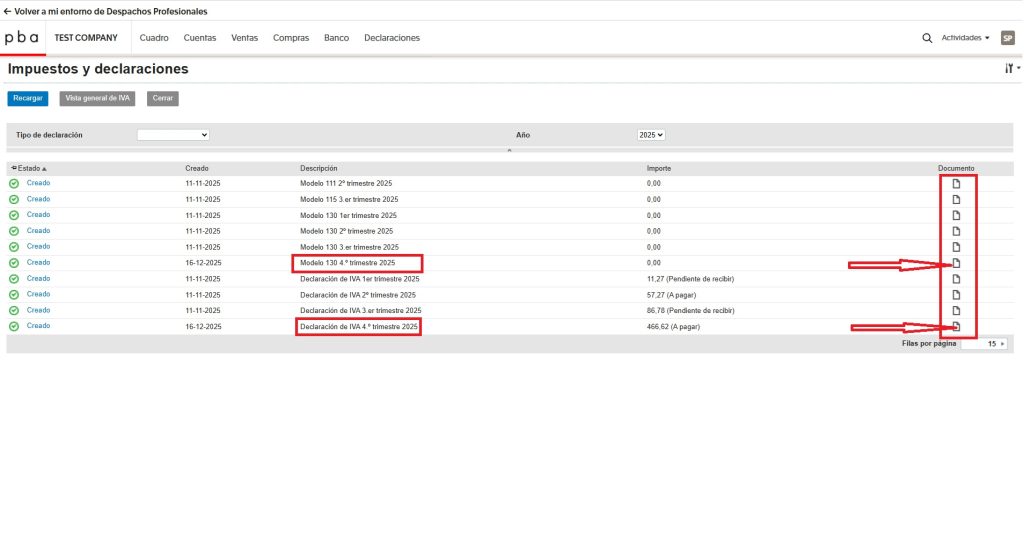Open document icon for Modelo 115 row
This screenshot has width=1024, height=538.
pyautogui.click(x=956, y=199)
